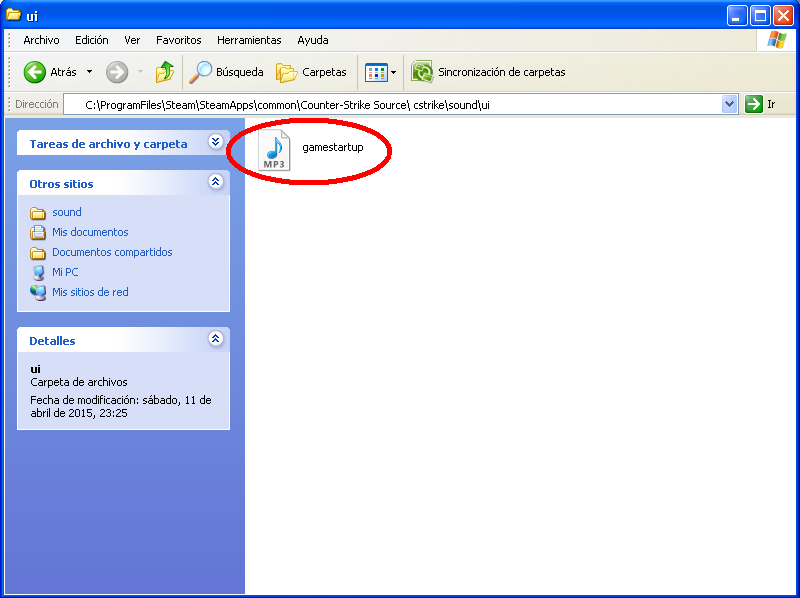Collapse the Otros sitios panel
The image size is (800, 598).
(x=215, y=182)
